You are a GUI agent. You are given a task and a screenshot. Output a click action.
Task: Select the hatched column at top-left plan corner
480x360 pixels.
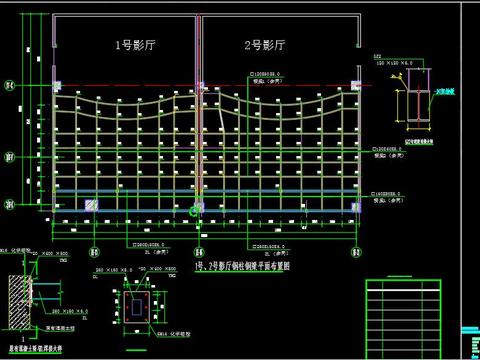[x=57, y=86]
